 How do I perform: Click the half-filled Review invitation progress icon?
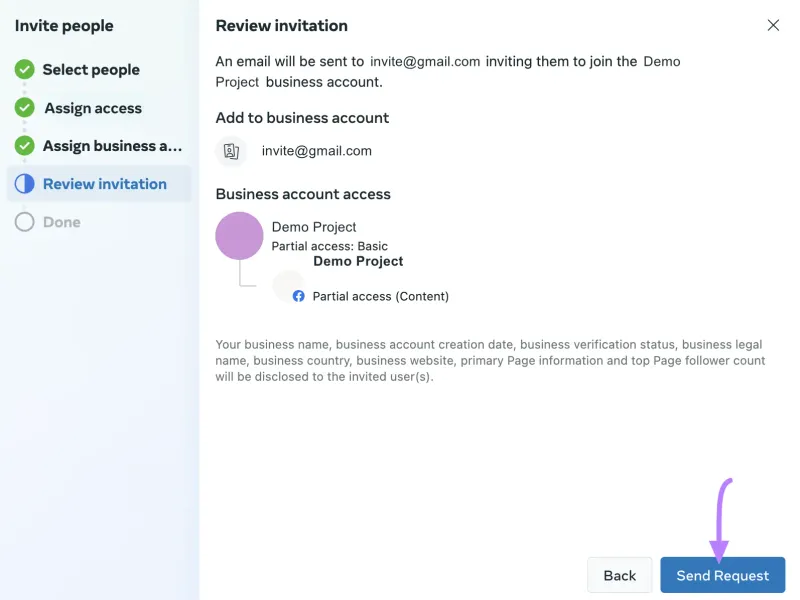26,184
